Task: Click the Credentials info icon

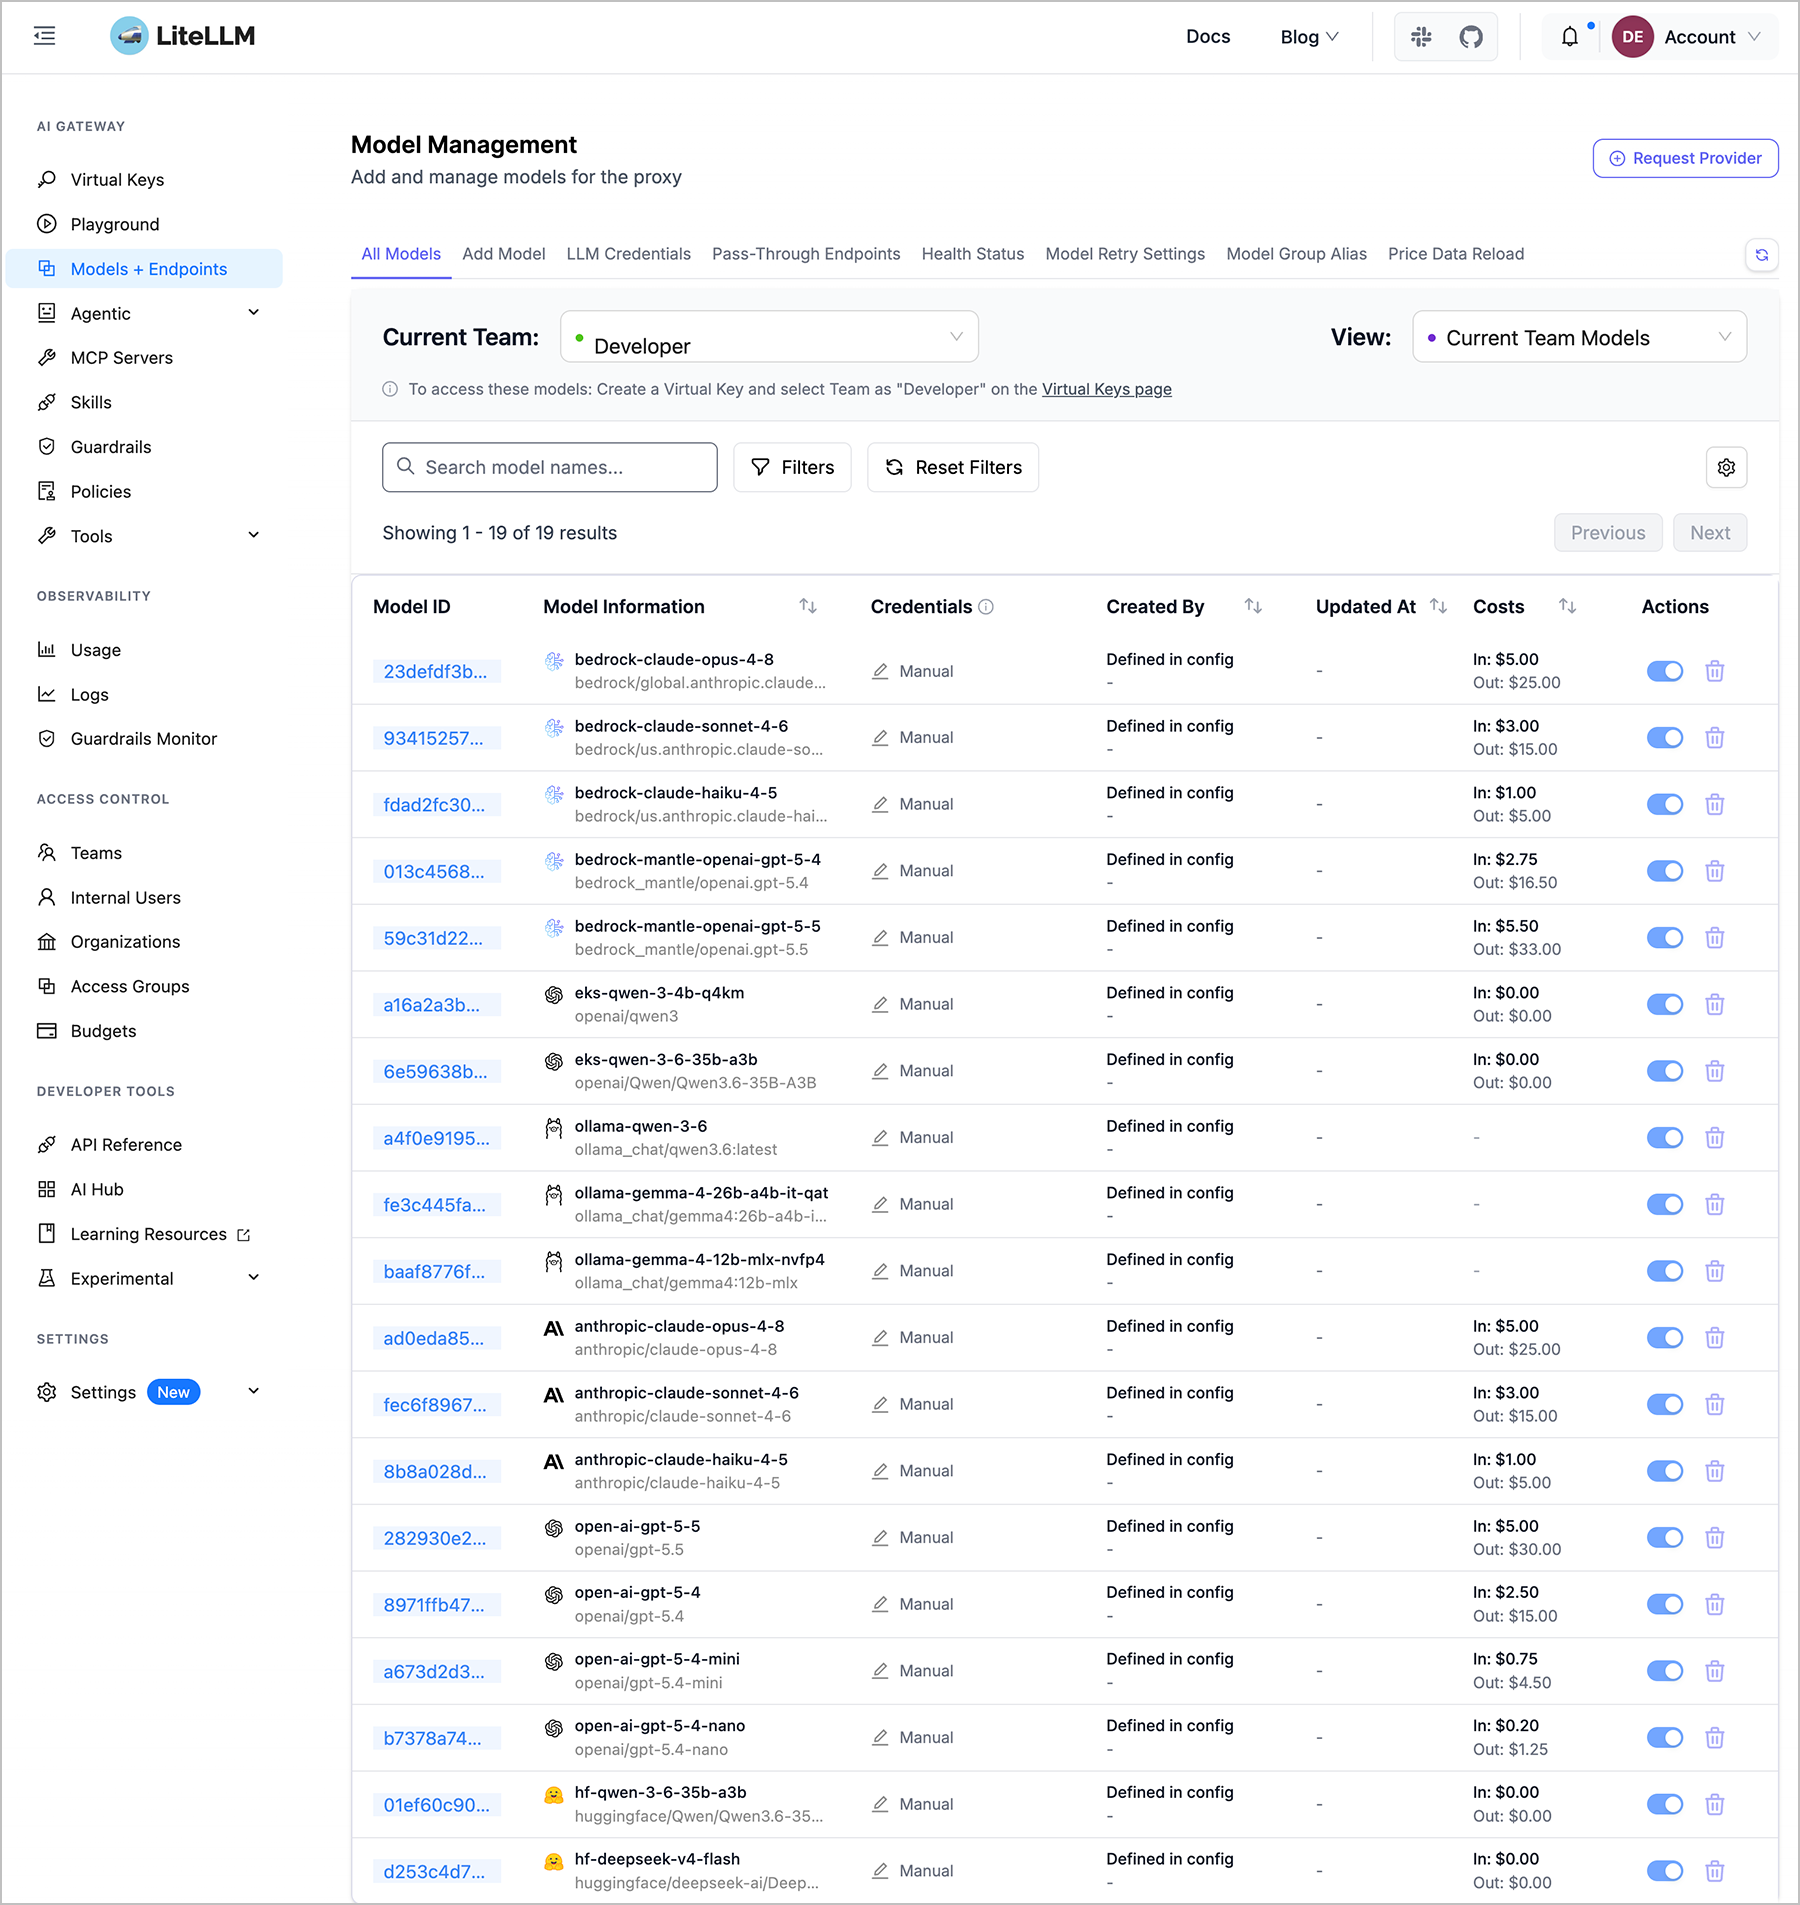Action: pyautogui.click(x=986, y=607)
